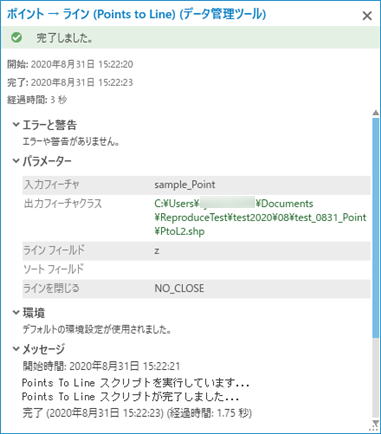The image size is (381, 434).
Task: Open the Points to Line tool title link
Action: coord(136,14)
